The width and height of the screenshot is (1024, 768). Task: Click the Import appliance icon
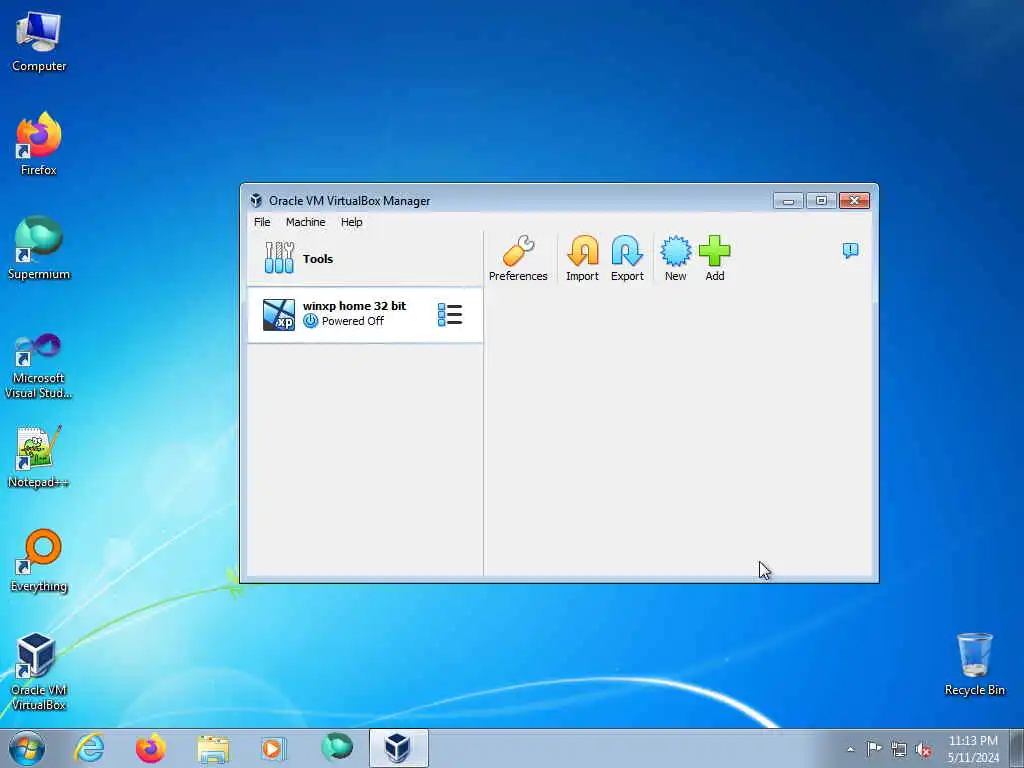coord(582,259)
